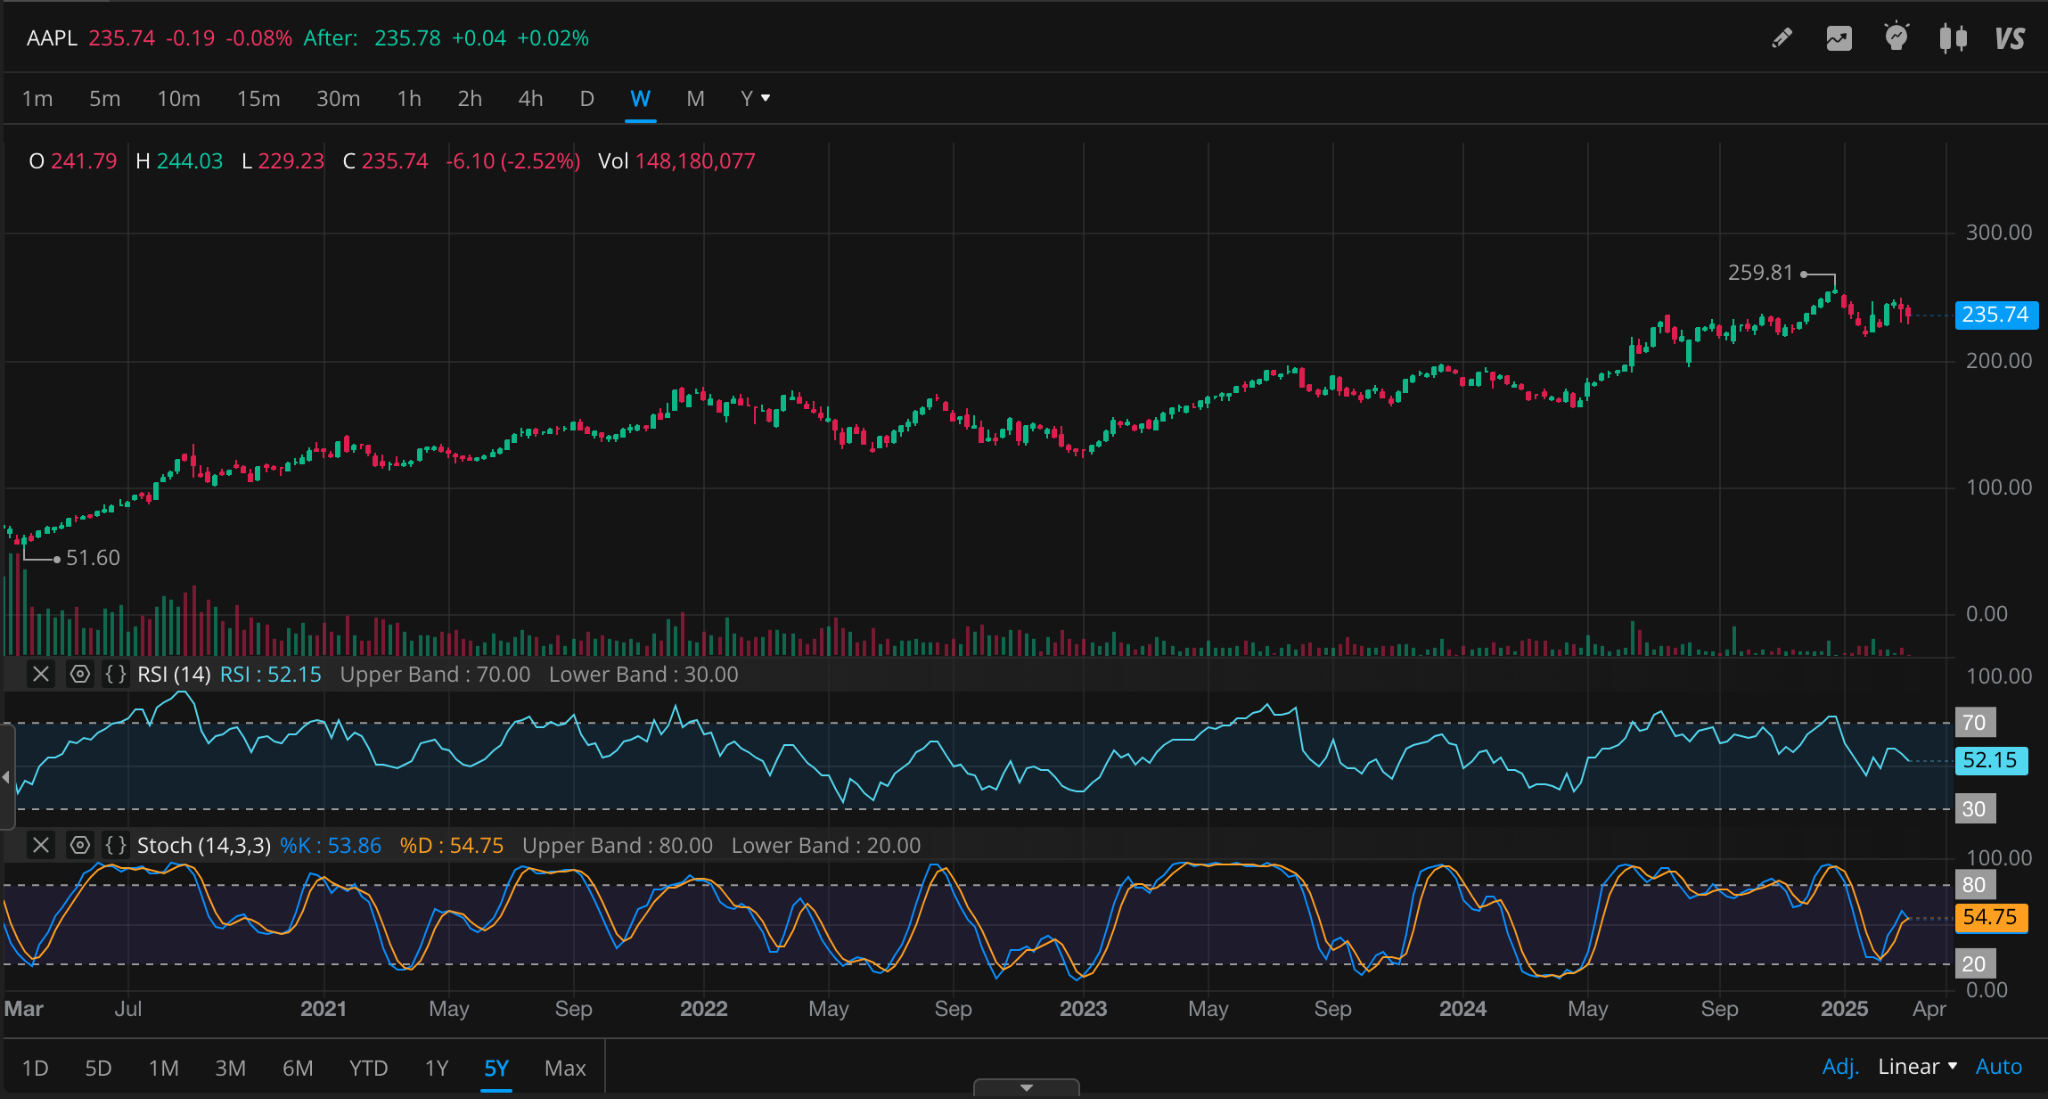Open the Linear scale dropdown
2048x1099 pixels.
click(x=1917, y=1067)
